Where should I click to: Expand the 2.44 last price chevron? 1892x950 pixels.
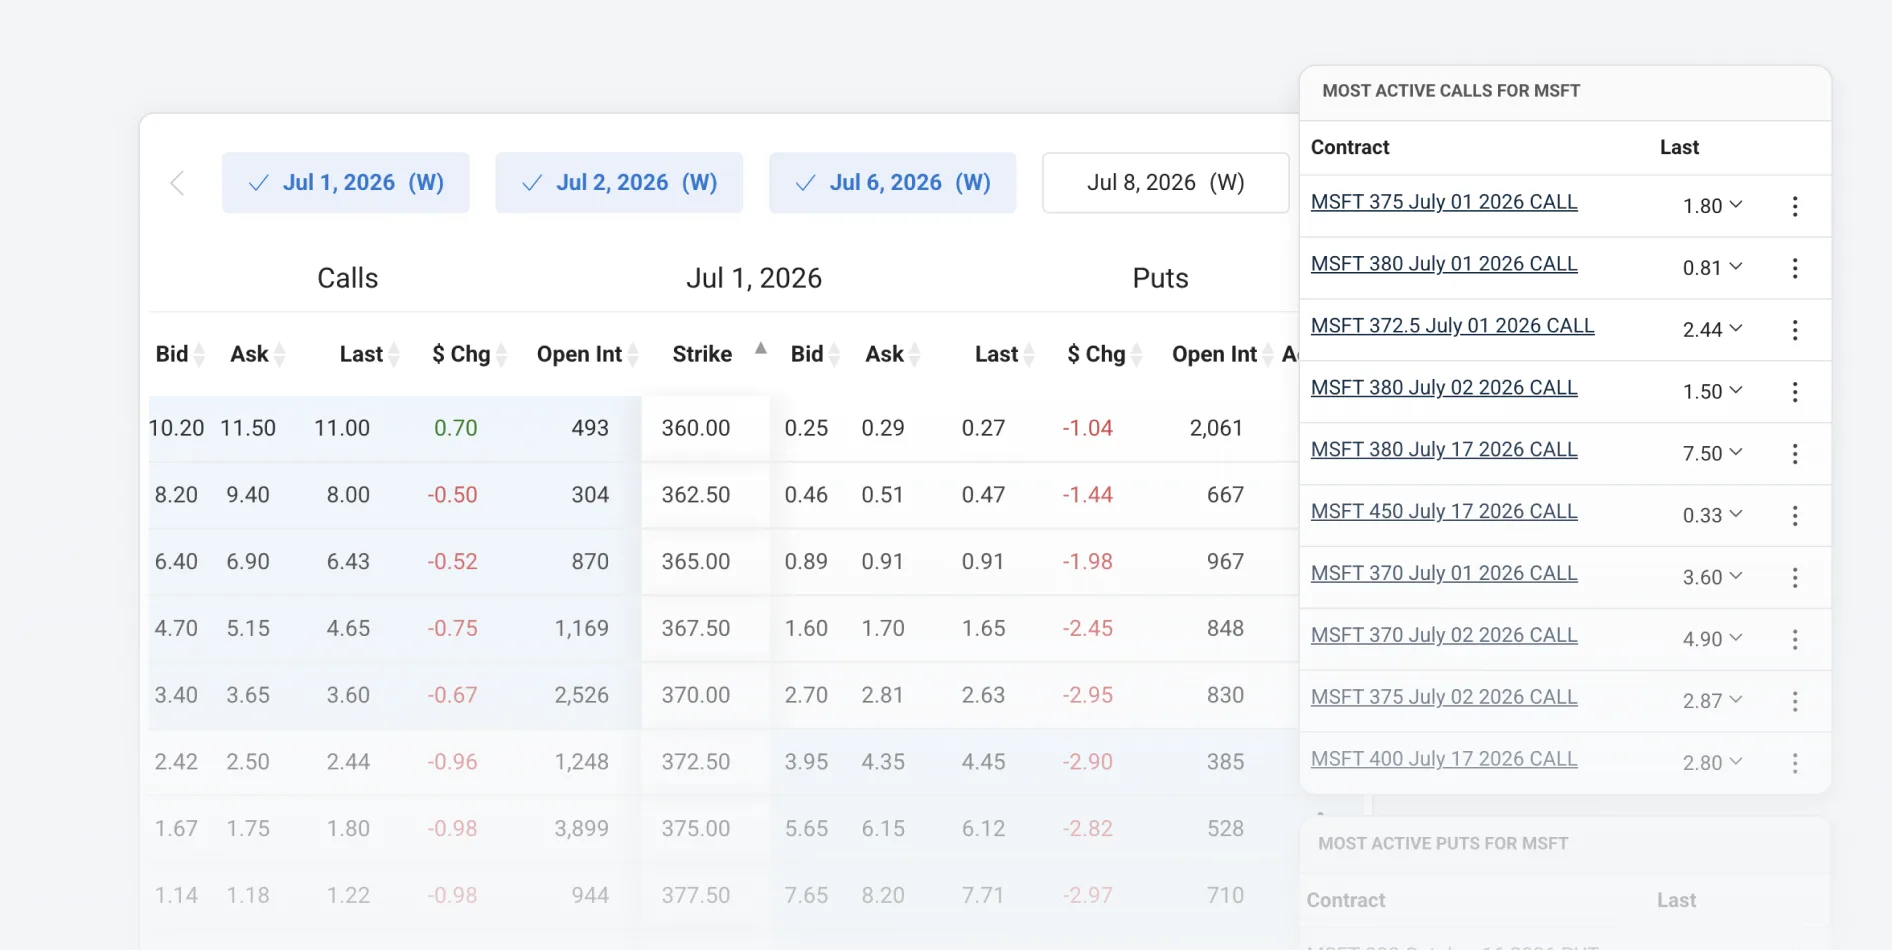coord(1736,329)
